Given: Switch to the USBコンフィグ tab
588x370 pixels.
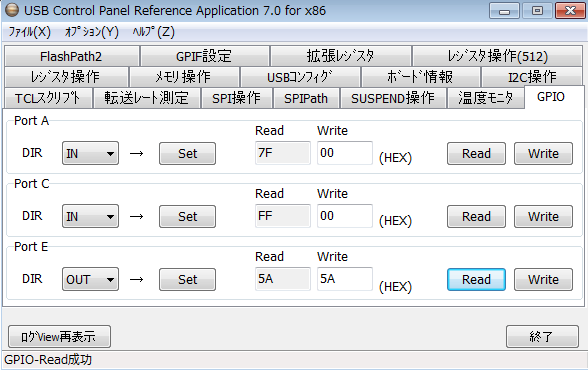Looking at the screenshot, I should pyautogui.click(x=300, y=77).
